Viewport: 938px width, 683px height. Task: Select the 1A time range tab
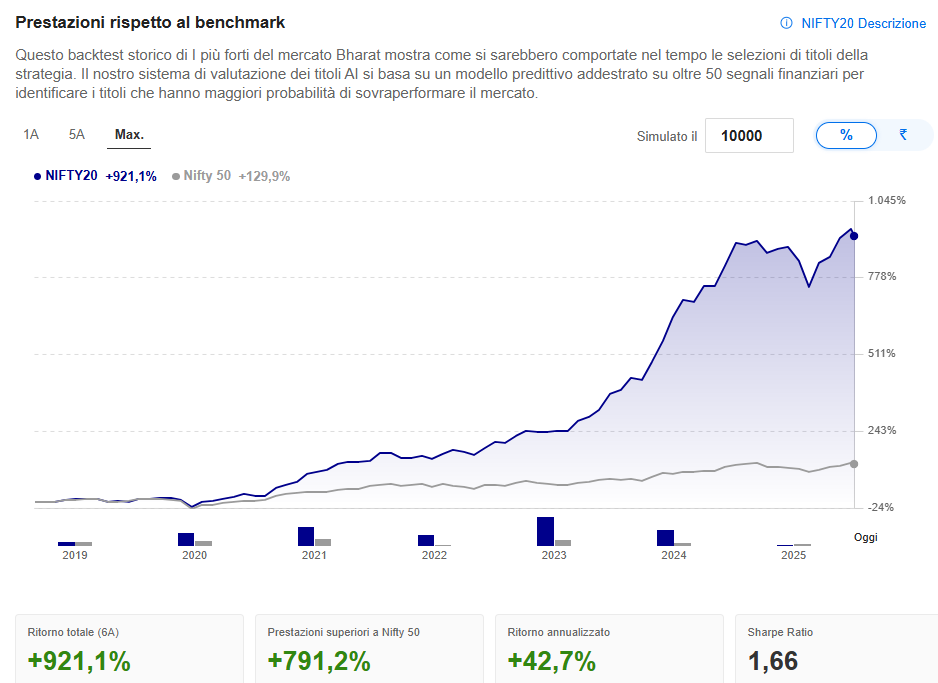click(31, 135)
